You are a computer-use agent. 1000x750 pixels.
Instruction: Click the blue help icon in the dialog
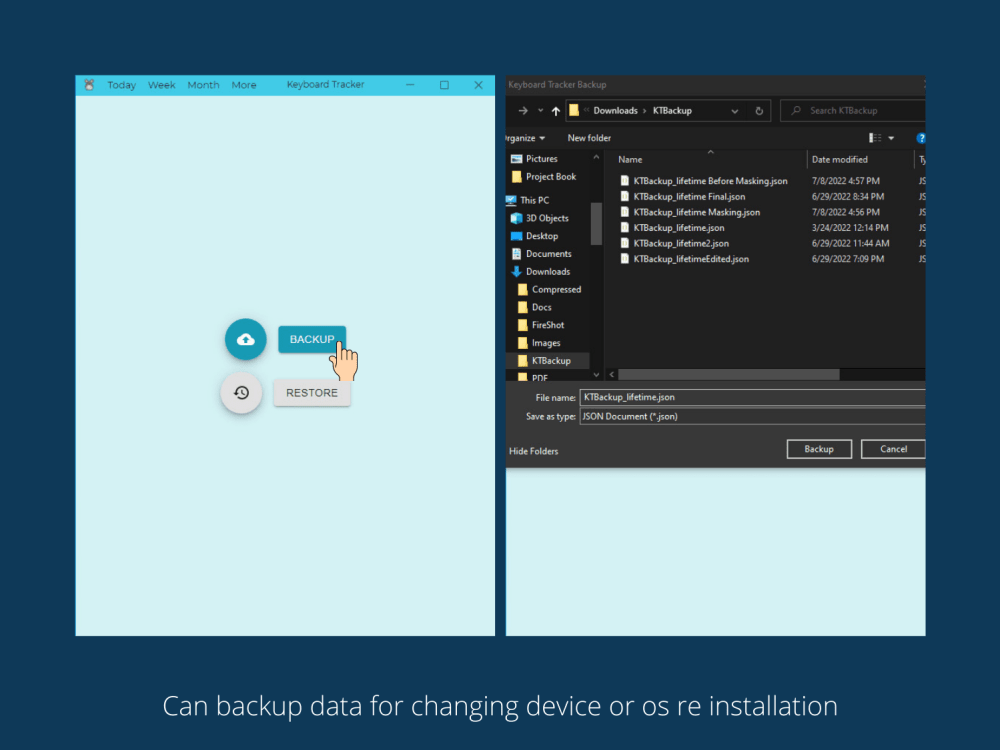click(x=921, y=138)
